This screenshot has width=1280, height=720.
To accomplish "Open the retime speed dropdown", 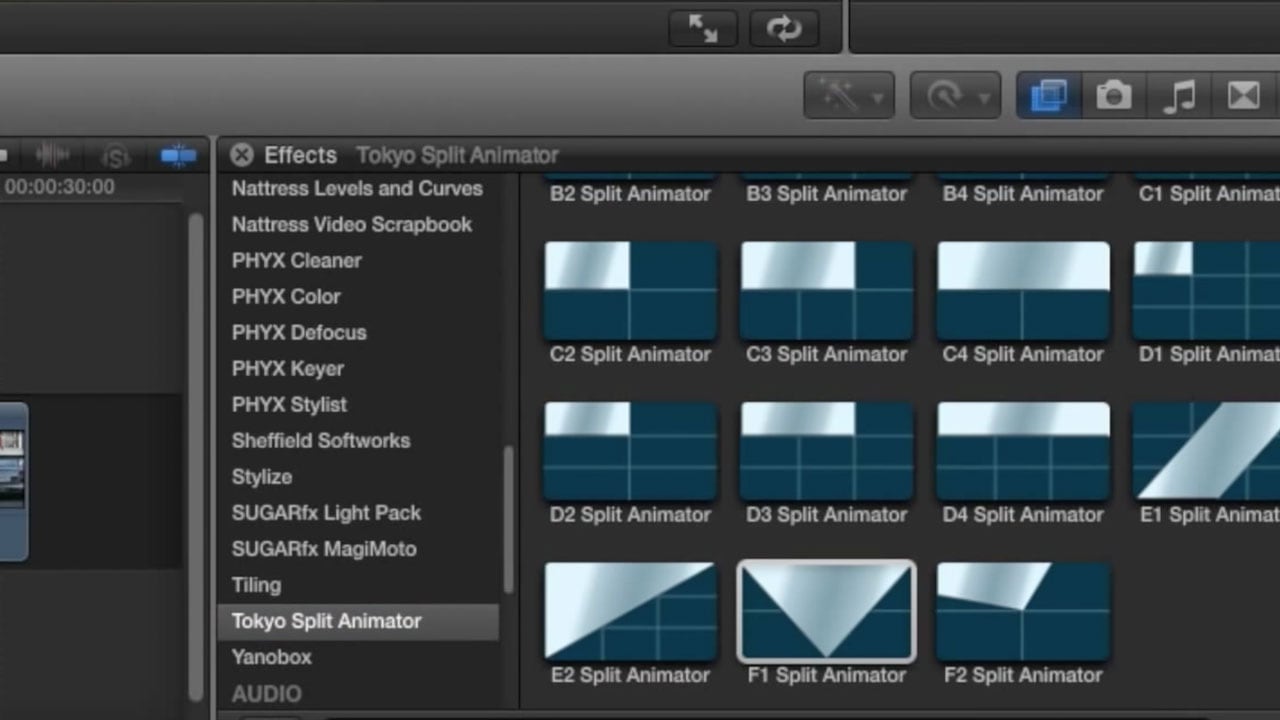I will (954, 96).
